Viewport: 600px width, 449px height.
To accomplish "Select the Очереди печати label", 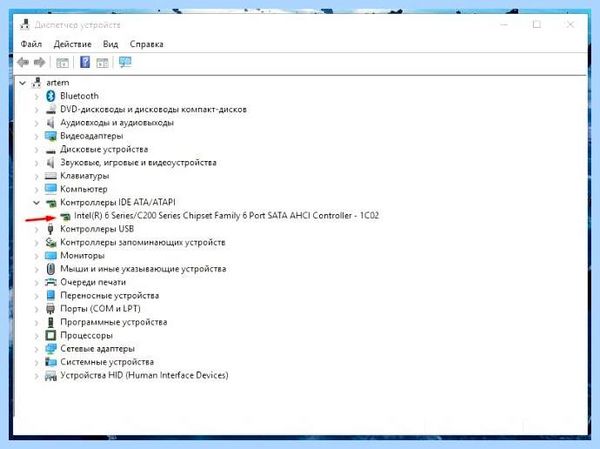I will pyautogui.click(x=93, y=282).
